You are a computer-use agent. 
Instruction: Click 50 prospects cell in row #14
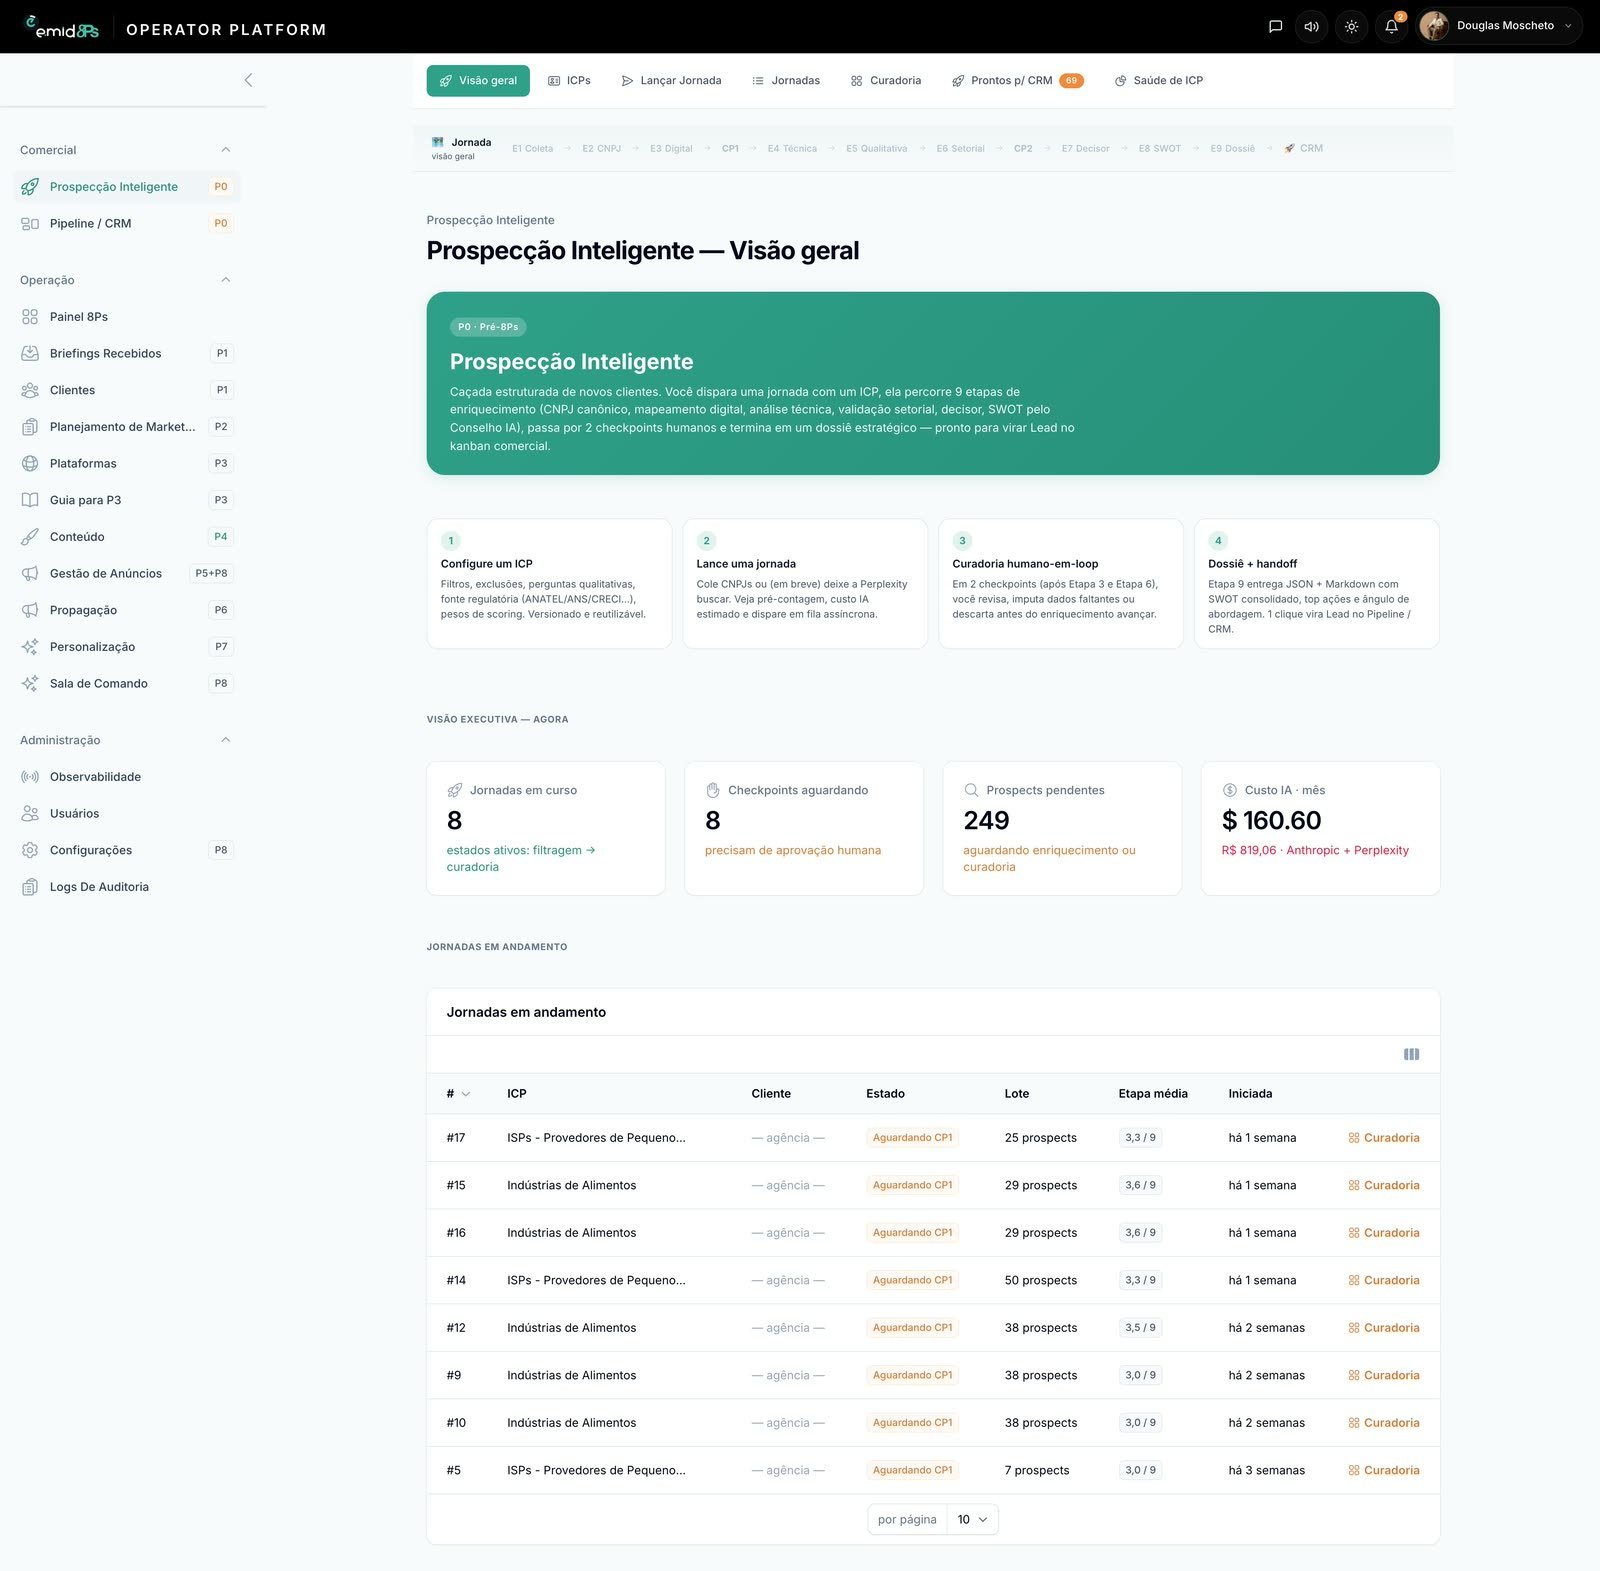pos(1041,1281)
